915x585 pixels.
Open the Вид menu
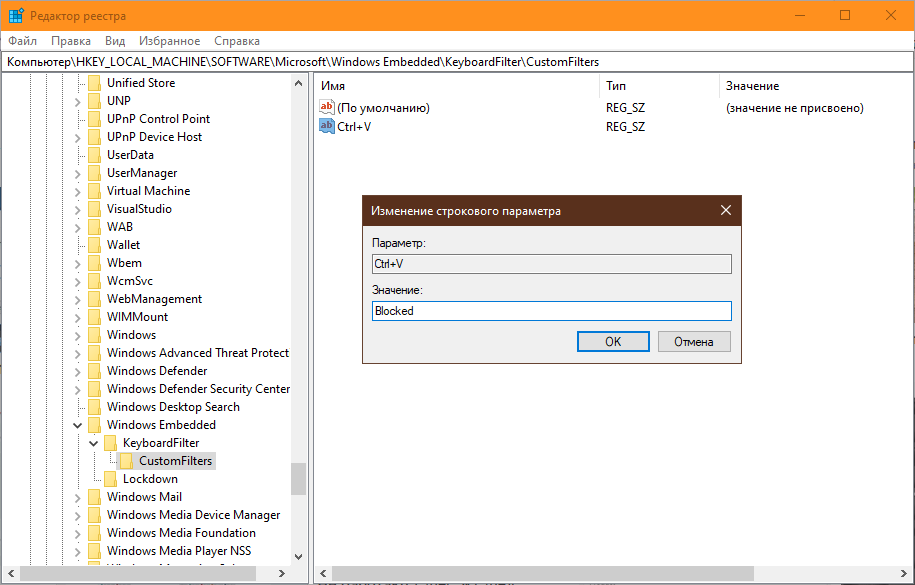click(x=115, y=41)
